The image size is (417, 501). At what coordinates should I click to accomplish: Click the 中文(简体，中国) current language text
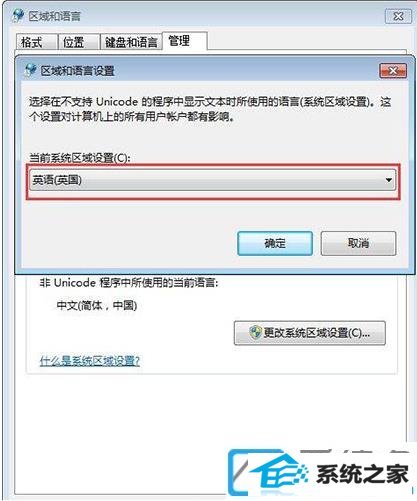97,305
